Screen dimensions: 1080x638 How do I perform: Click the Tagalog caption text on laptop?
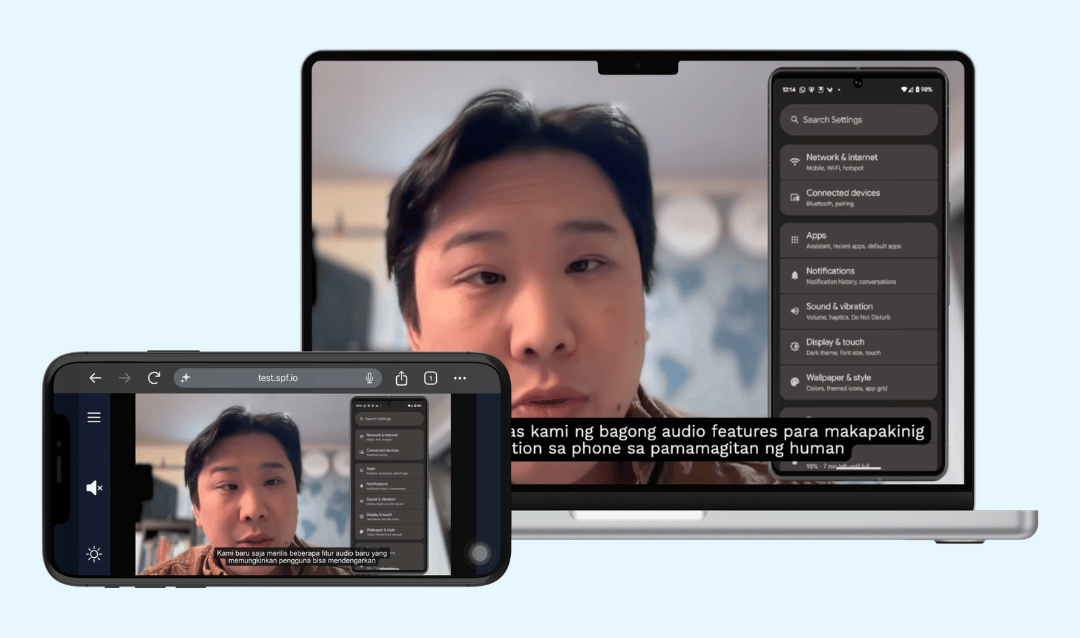click(718, 440)
